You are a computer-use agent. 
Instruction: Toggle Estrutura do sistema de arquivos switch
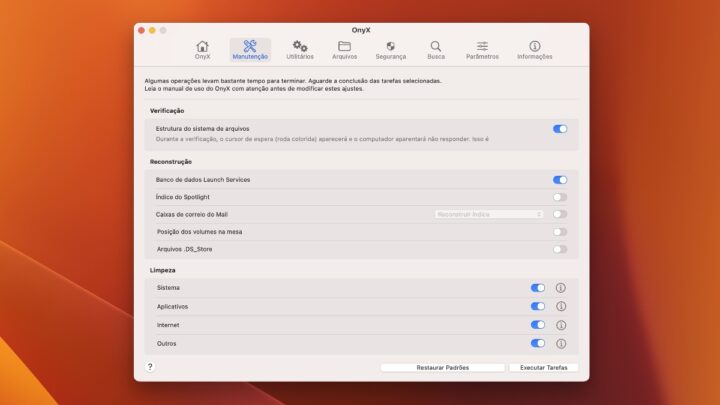pyautogui.click(x=560, y=129)
